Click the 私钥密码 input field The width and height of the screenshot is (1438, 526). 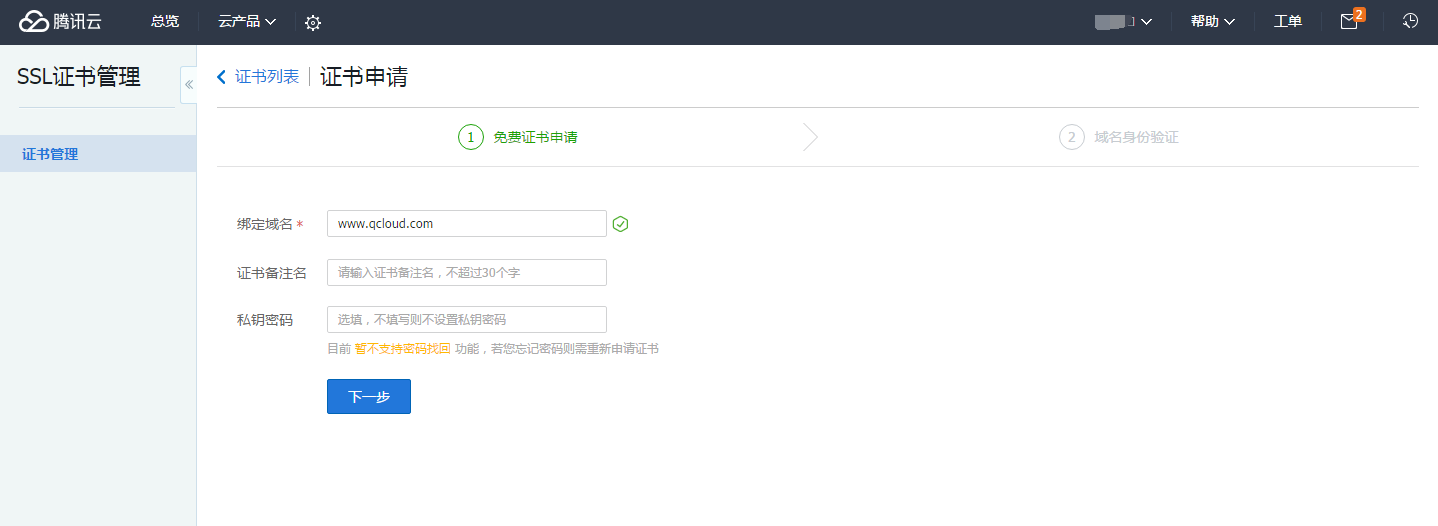coord(466,320)
